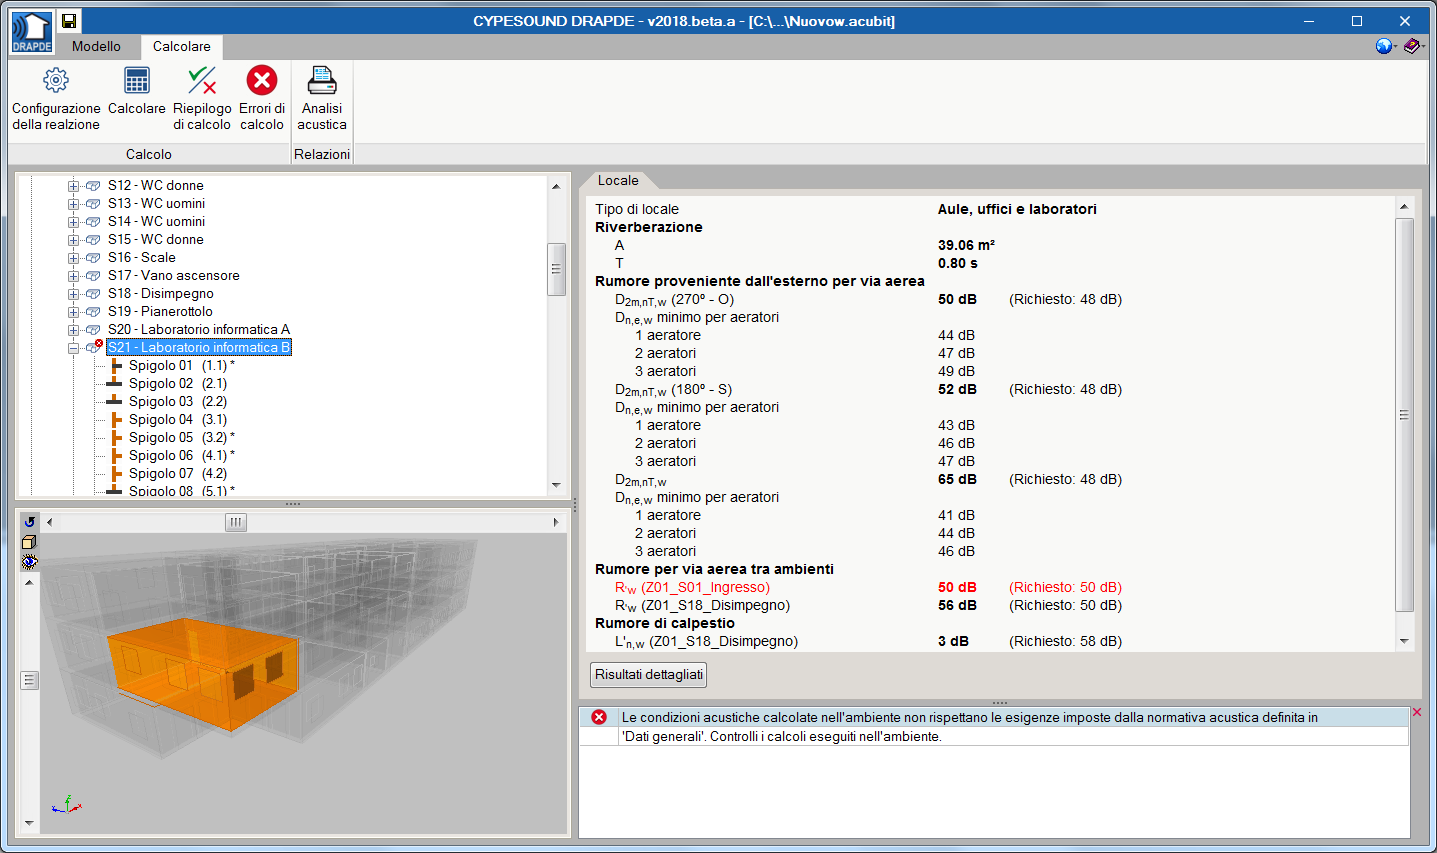Collapse the S21 Laboratorio informatica B node
This screenshot has height=853, width=1437.
[73, 348]
